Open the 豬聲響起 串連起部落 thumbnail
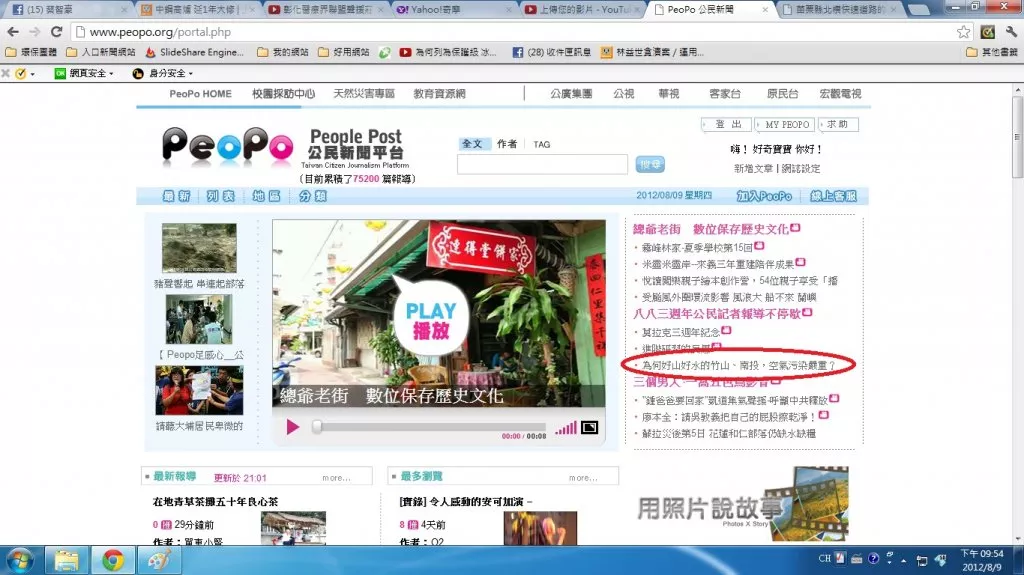This screenshot has height=575, width=1024. (x=199, y=248)
